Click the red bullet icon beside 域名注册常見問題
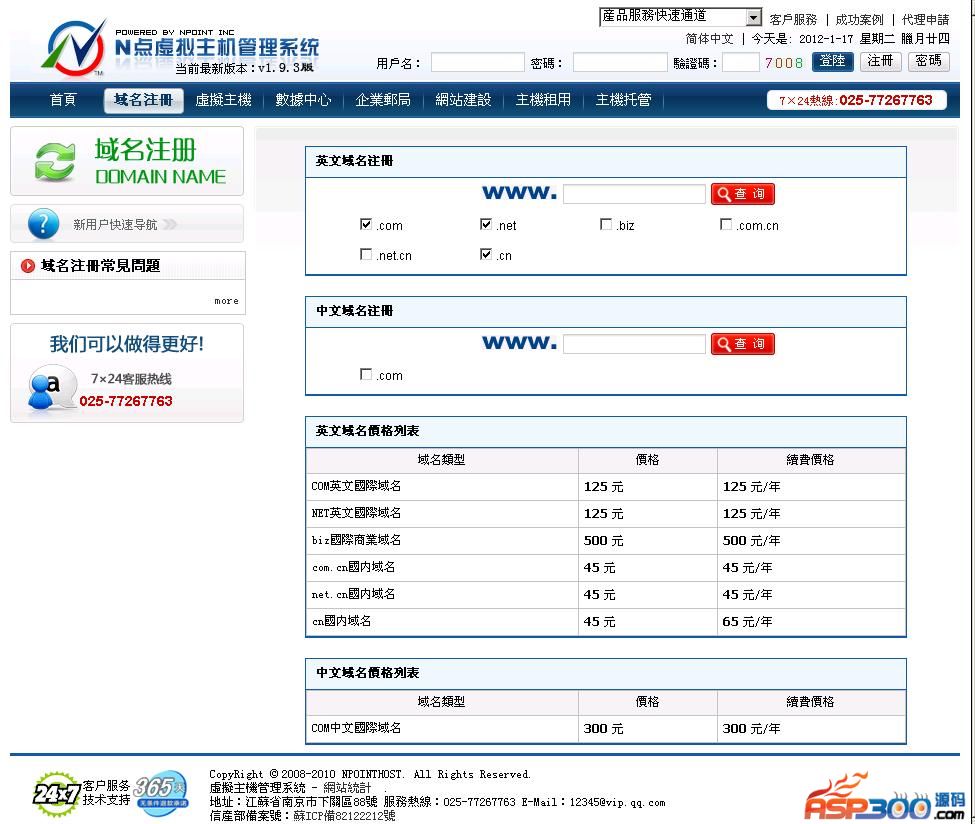The width and height of the screenshot is (975, 824). pyautogui.click(x=27, y=266)
